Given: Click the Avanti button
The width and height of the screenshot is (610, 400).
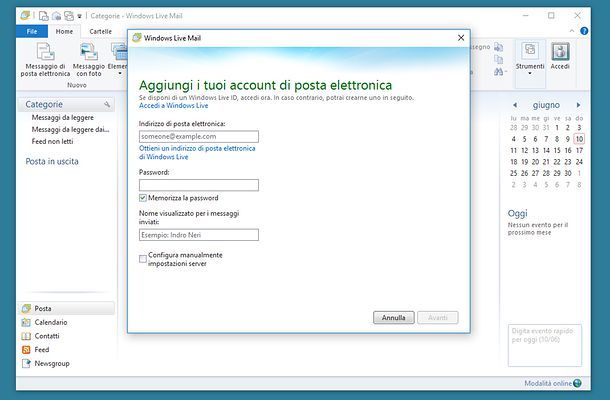Looking at the screenshot, I should click(x=438, y=318).
